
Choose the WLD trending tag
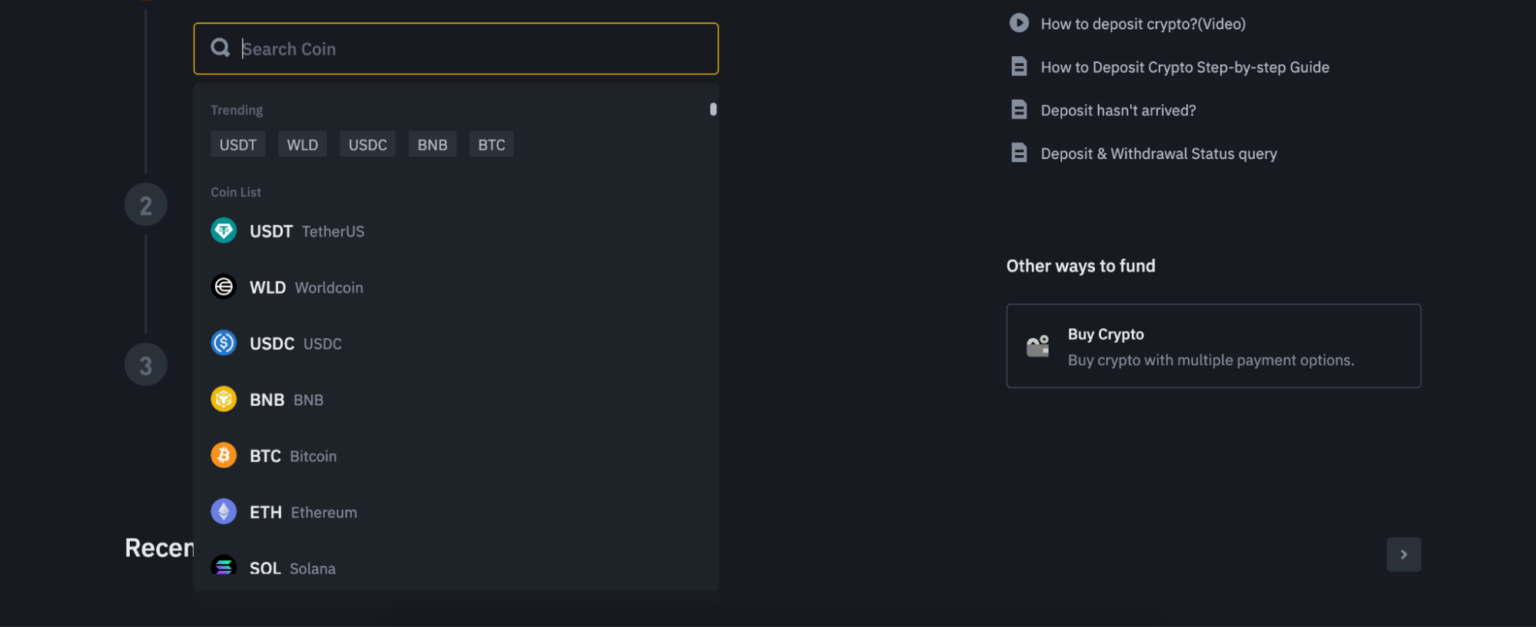pos(302,144)
